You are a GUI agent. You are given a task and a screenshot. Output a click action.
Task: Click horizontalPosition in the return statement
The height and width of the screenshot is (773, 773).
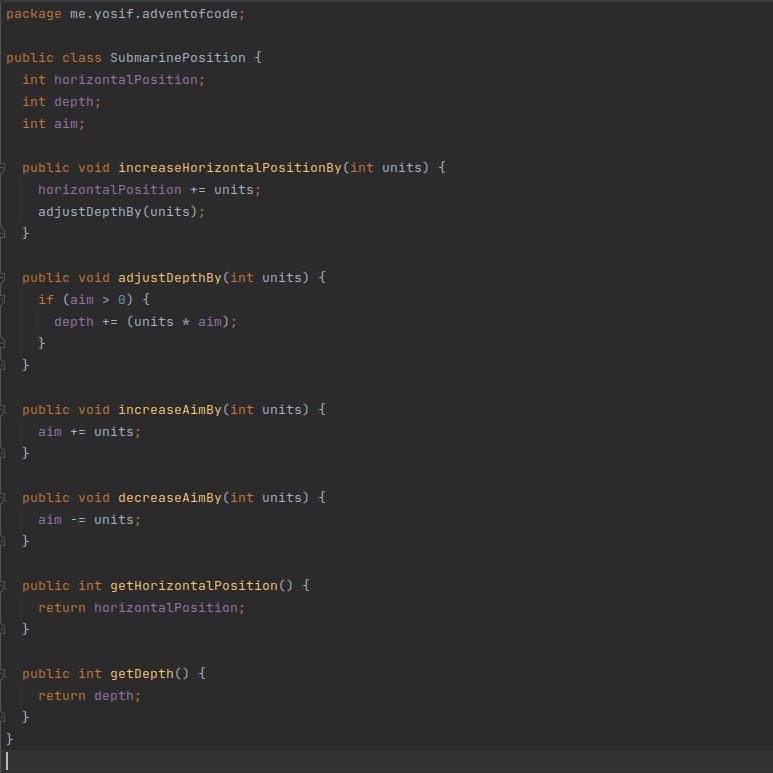coord(166,608)
